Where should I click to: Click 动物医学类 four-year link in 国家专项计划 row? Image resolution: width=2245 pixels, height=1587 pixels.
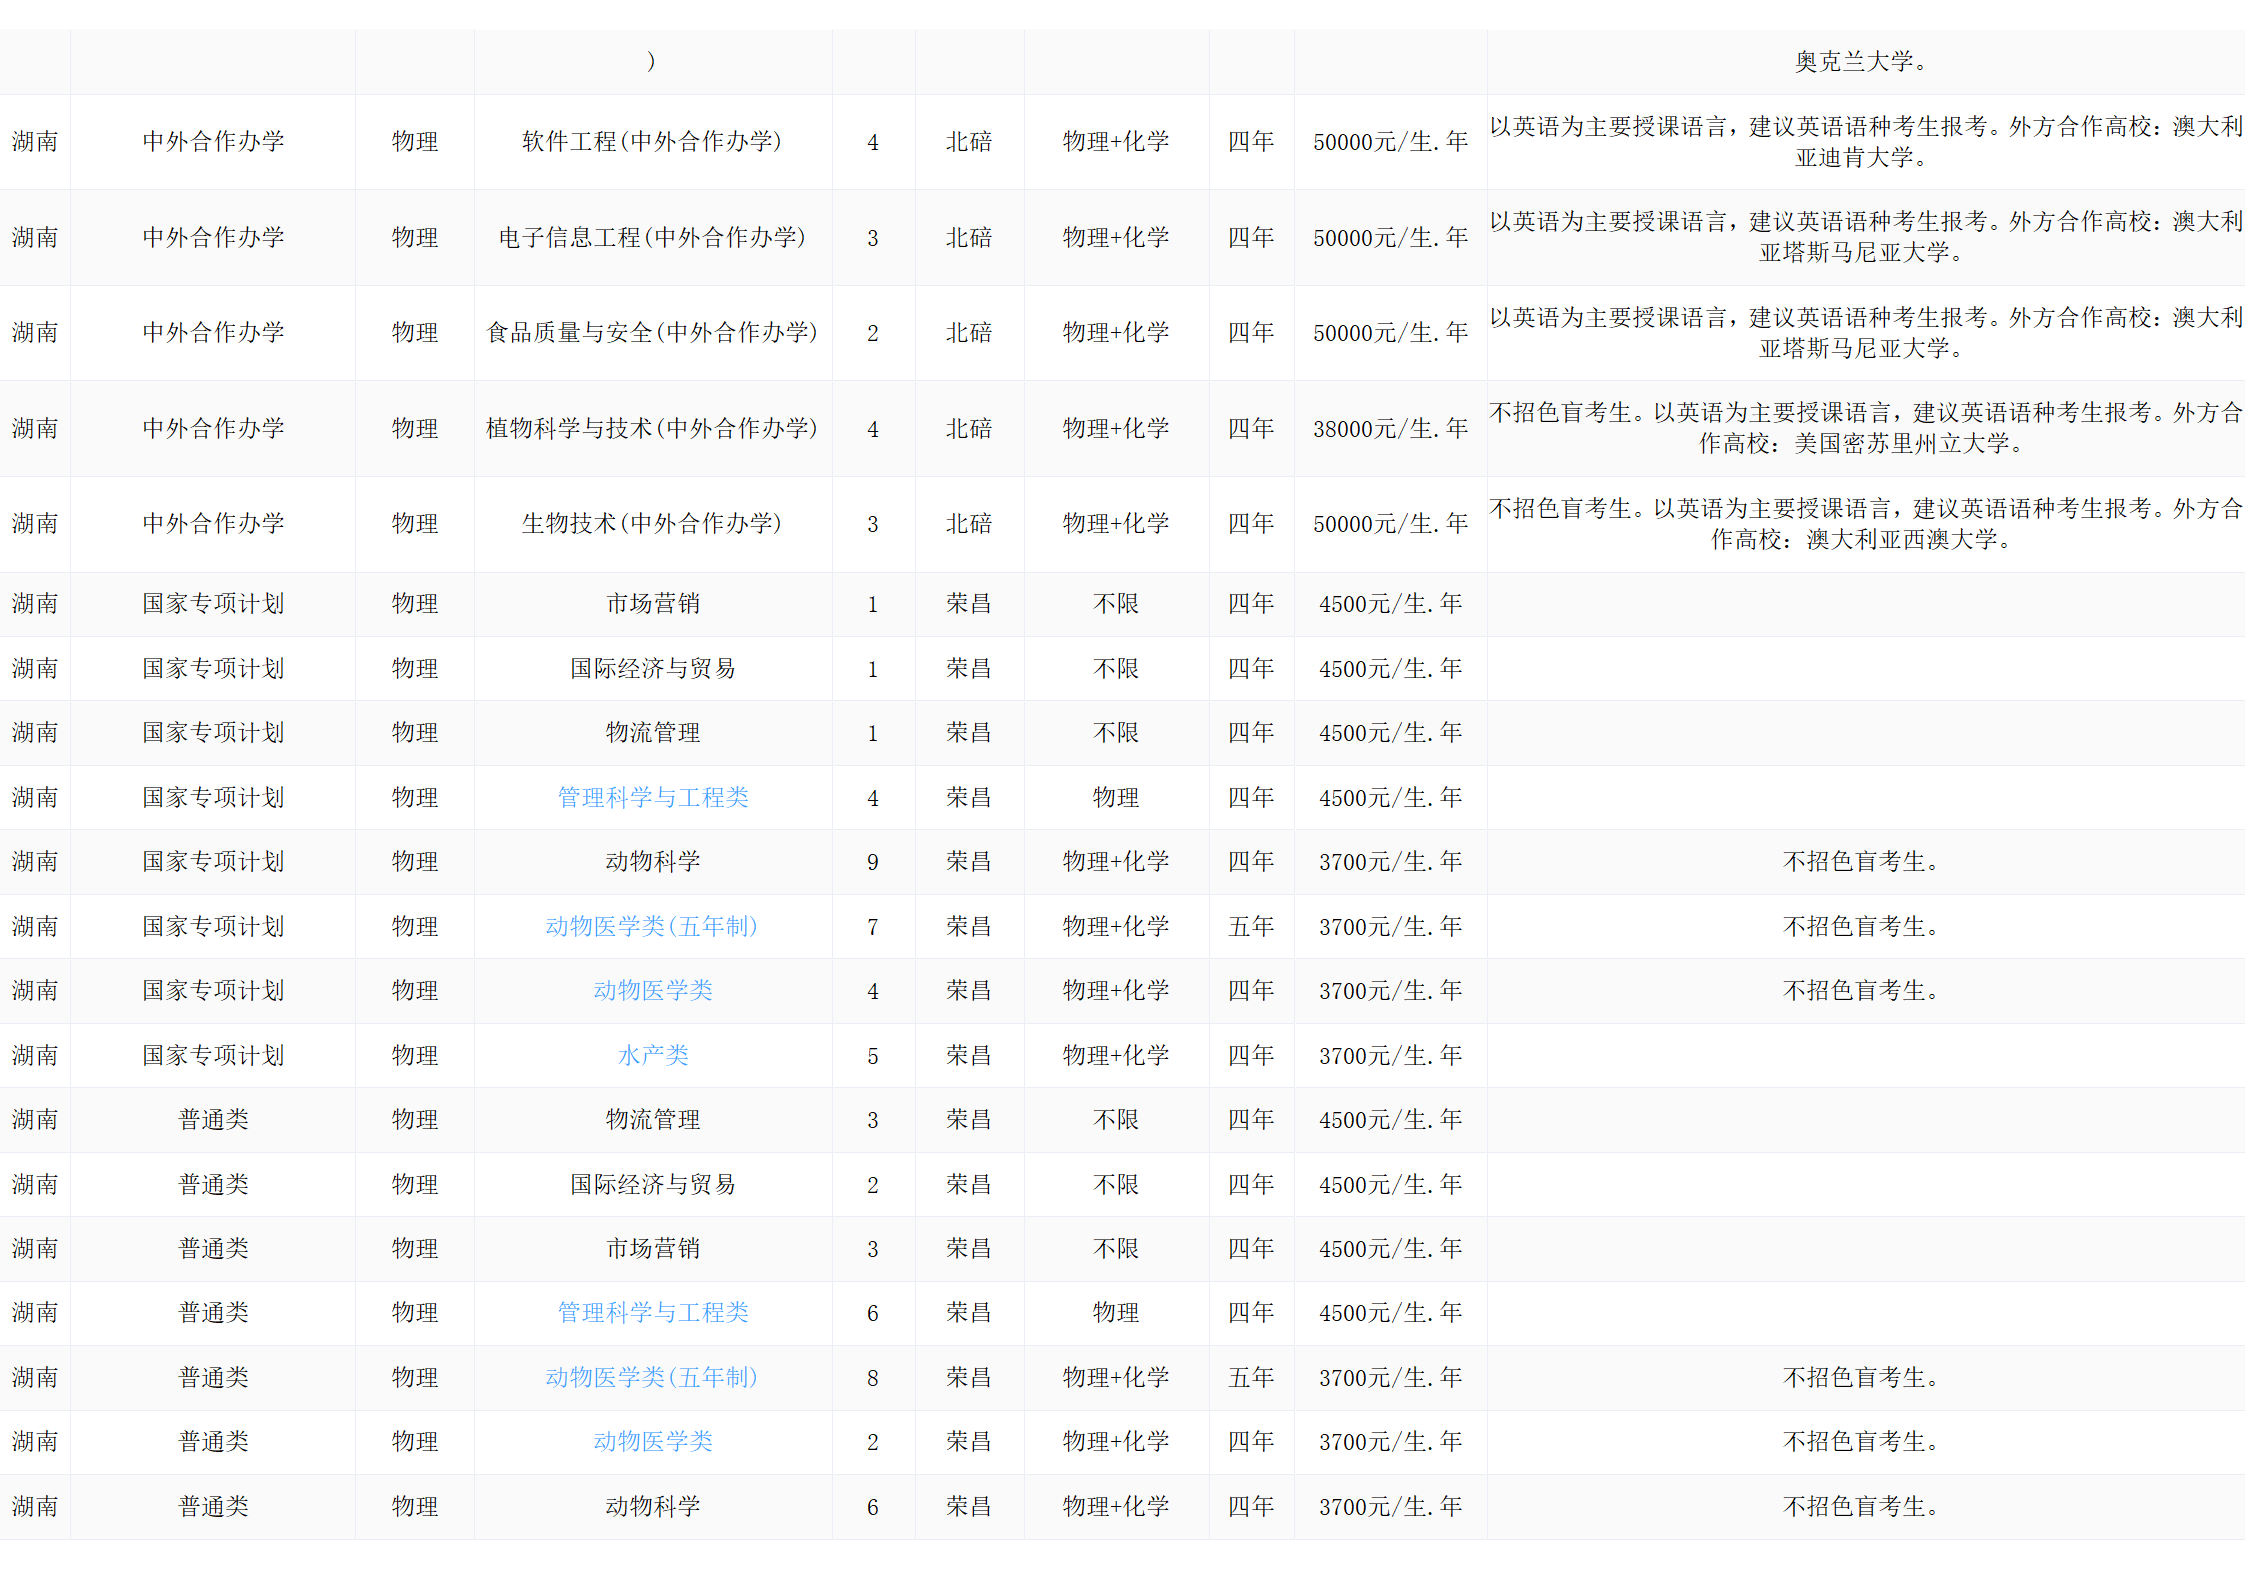pyautogui.click(x=652, y=990)
